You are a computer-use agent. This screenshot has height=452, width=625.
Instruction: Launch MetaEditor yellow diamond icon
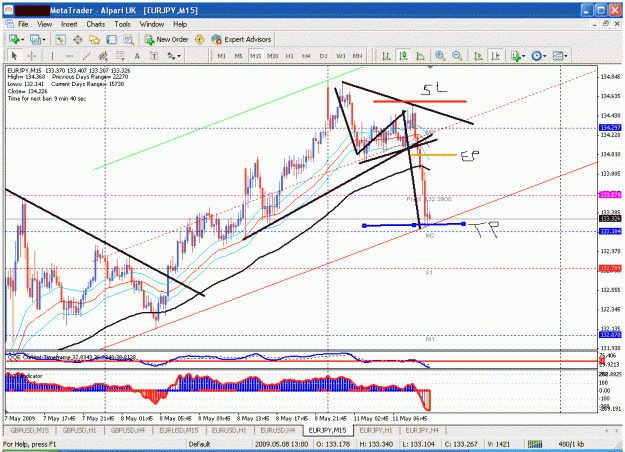(200, 39)
